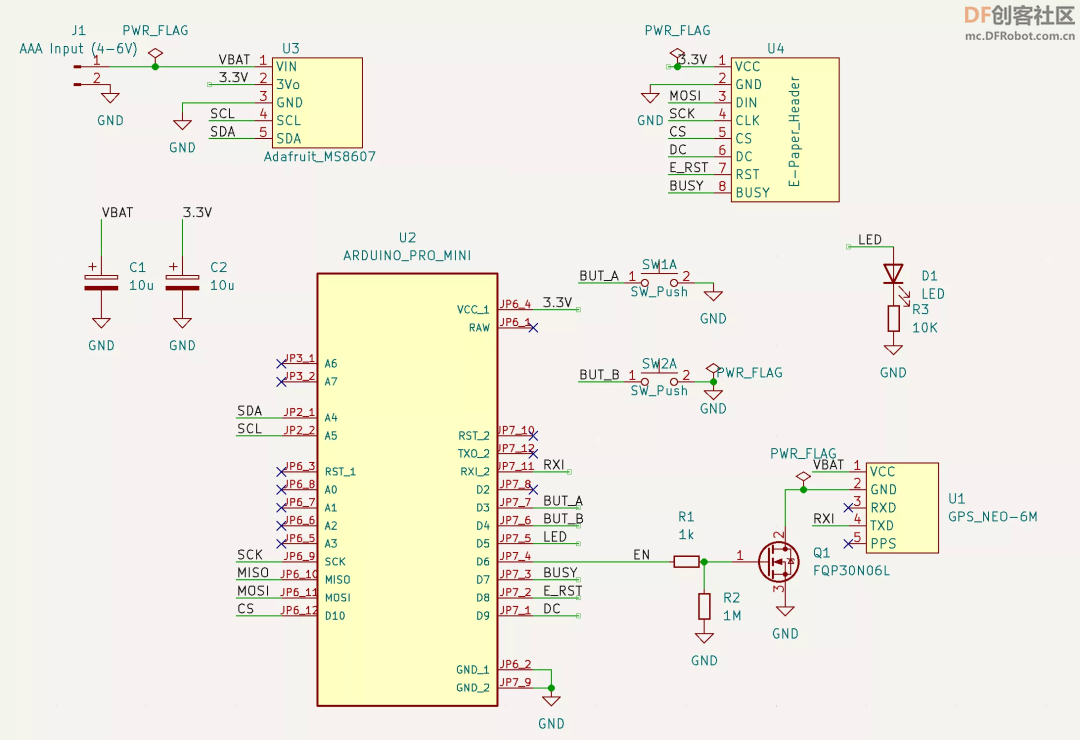This screenshot has height=740, width=1080.
Task: Click the GND symbol left of U4's GND pin
Action: [x=650, y=97]
